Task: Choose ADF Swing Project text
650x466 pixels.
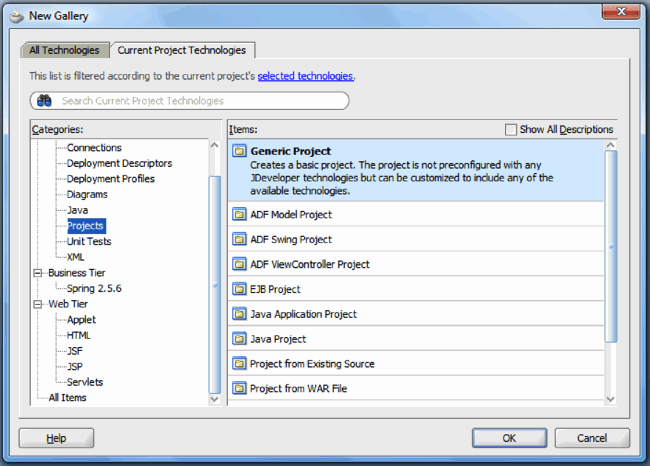Action: [291, 240]
